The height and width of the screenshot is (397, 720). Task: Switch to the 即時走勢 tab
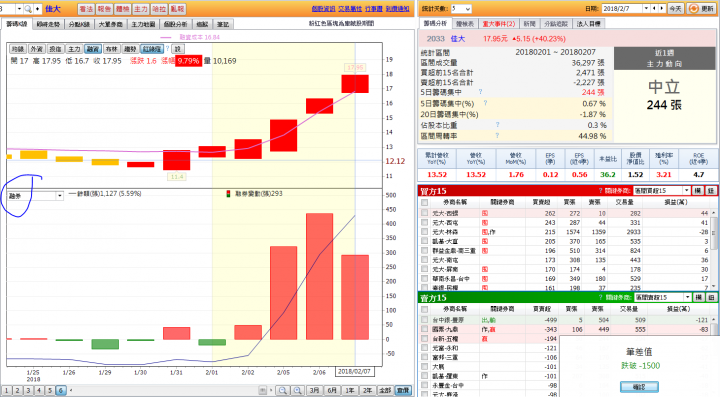48,24
